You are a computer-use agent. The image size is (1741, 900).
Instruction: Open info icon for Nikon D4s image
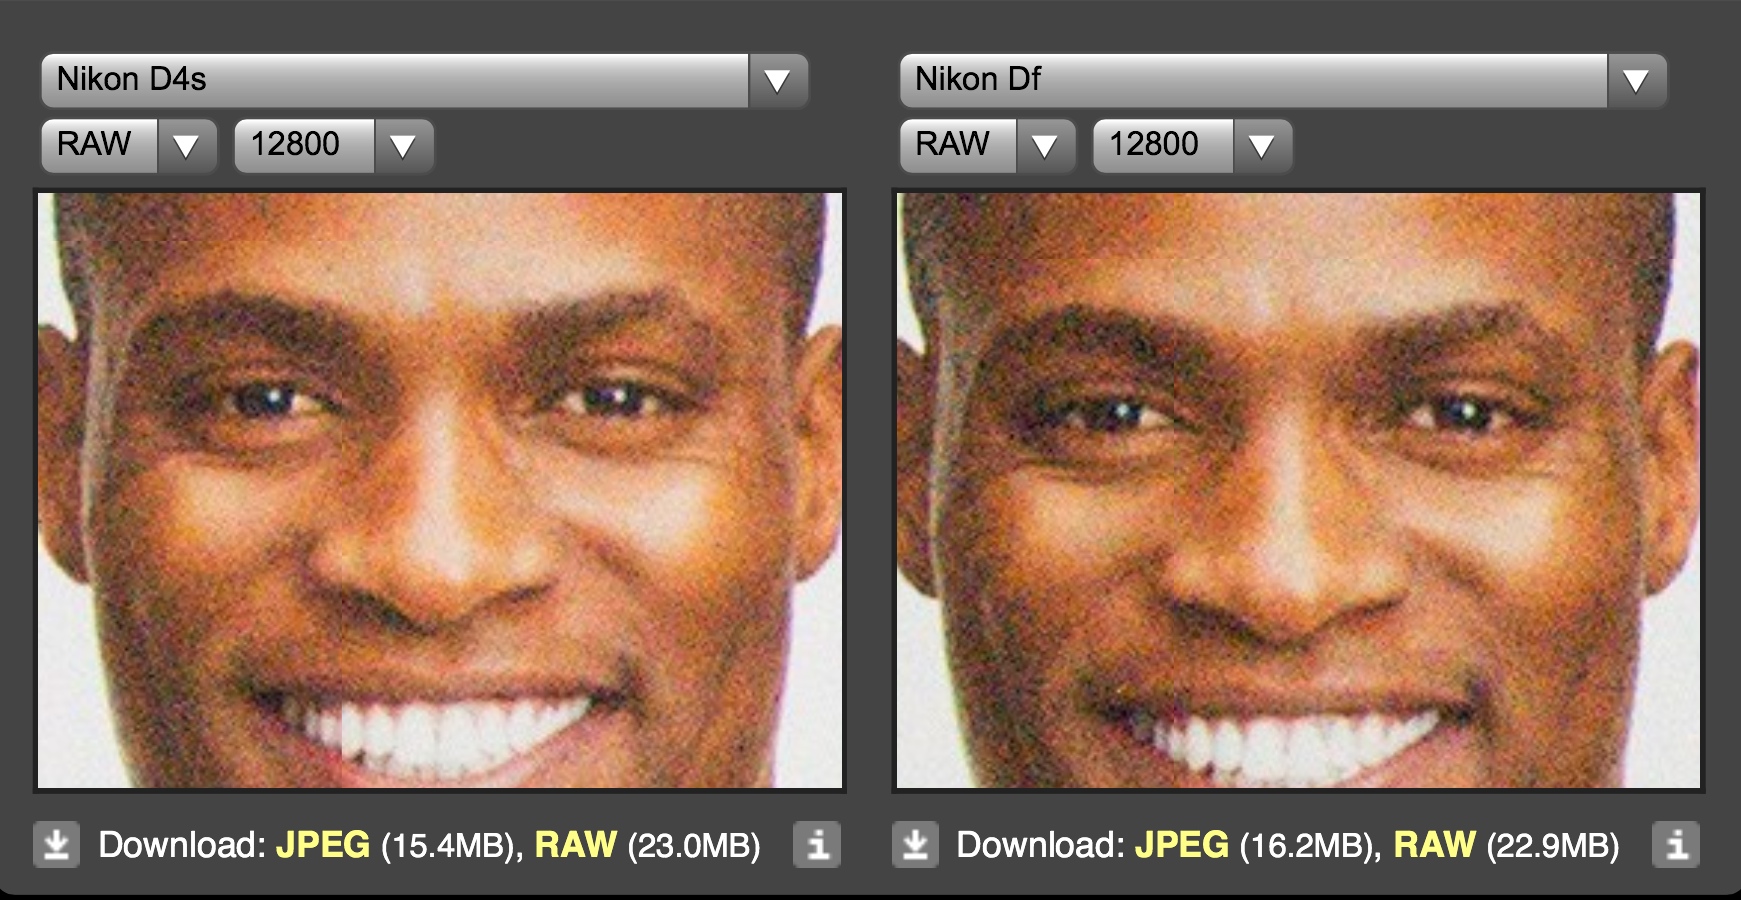tap(817, 845)
